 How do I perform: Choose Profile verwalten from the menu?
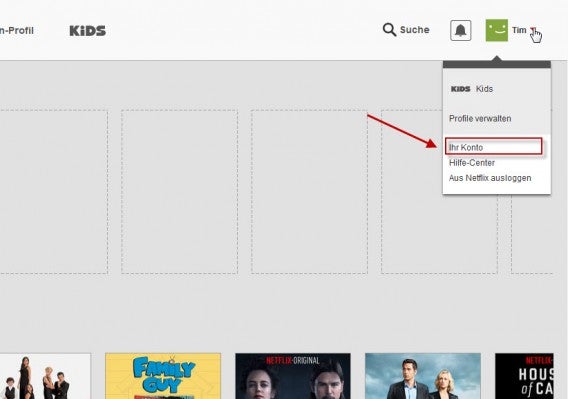coord(480,119)
